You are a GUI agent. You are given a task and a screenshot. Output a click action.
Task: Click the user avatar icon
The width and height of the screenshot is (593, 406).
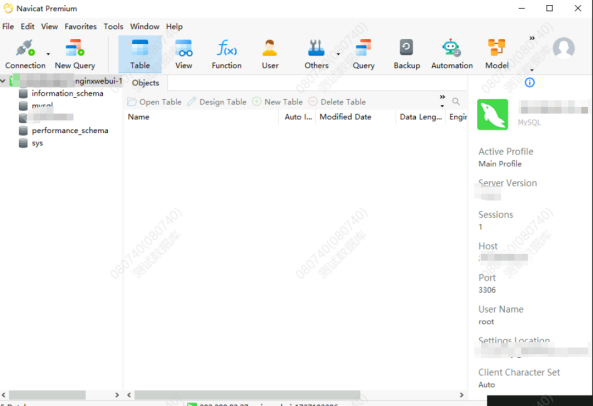(564, 48)
